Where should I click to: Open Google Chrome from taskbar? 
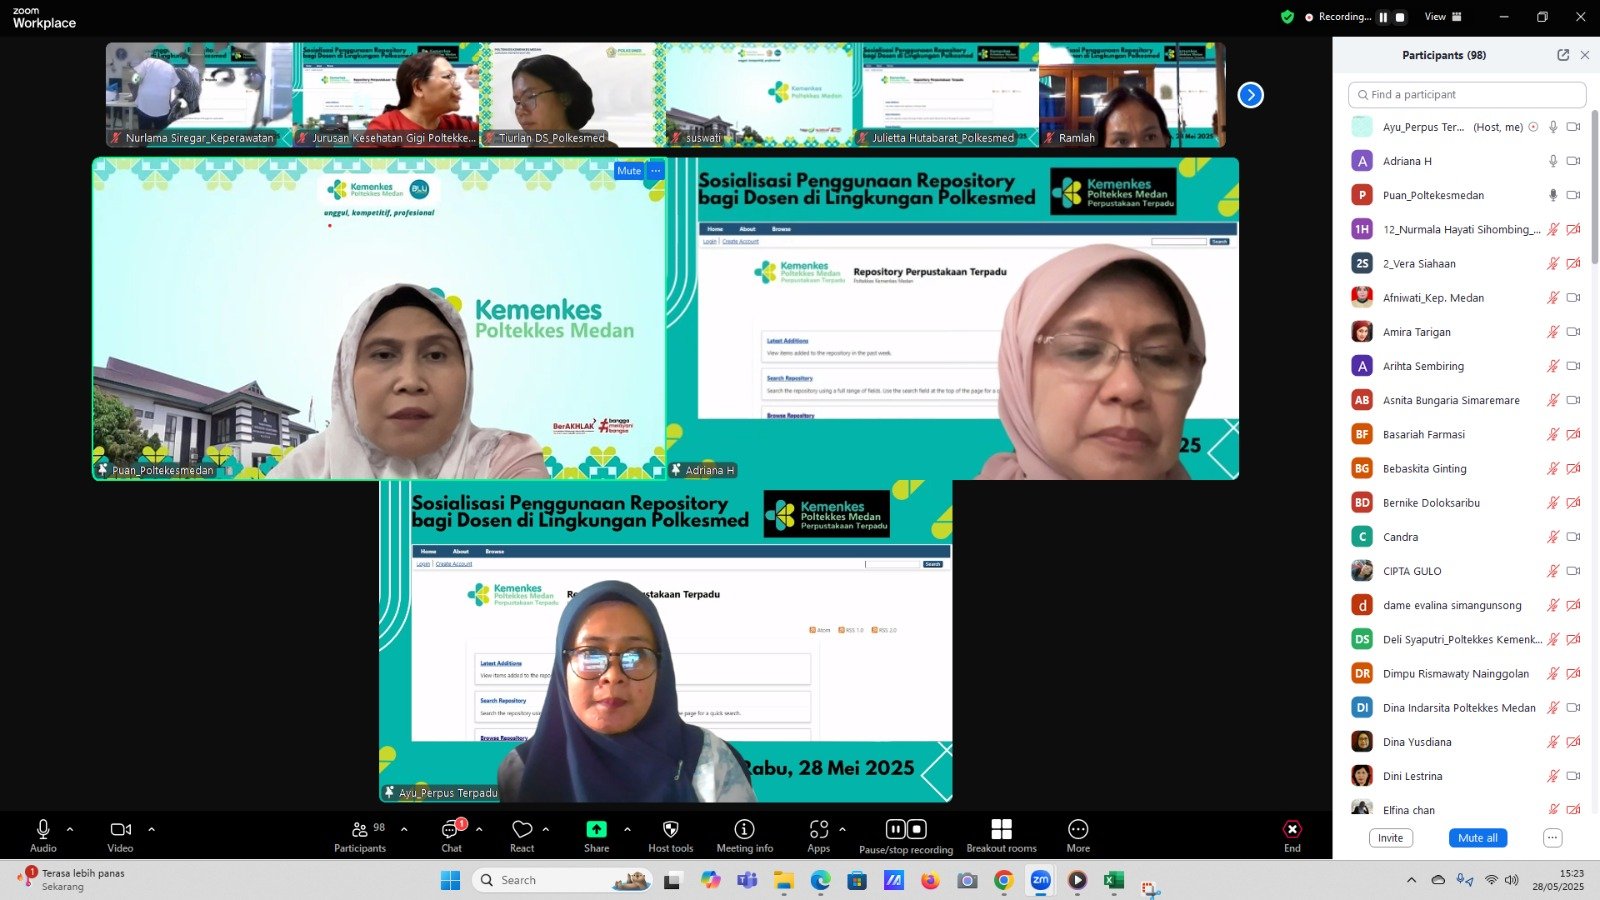[x=1003, y=880]
